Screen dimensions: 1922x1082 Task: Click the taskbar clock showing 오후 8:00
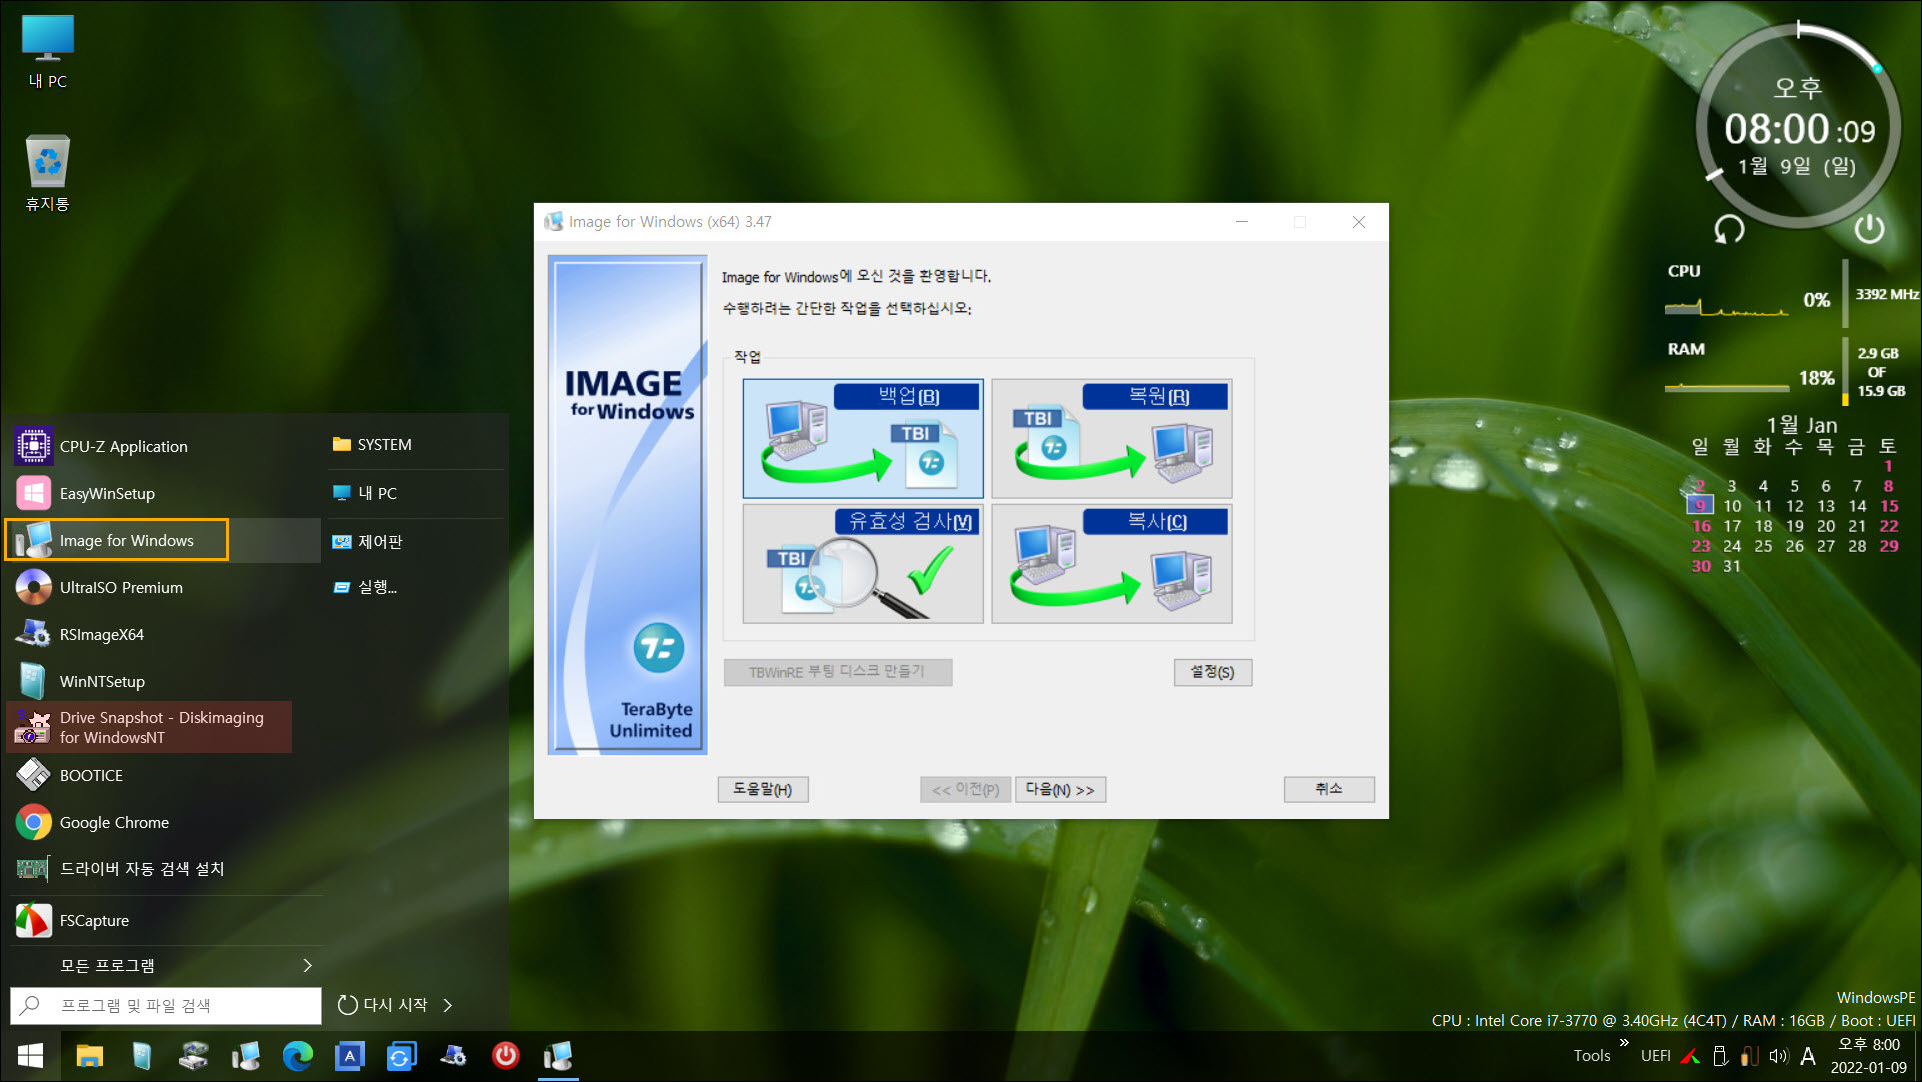pyautogui.click(x=1869, y=1056)
